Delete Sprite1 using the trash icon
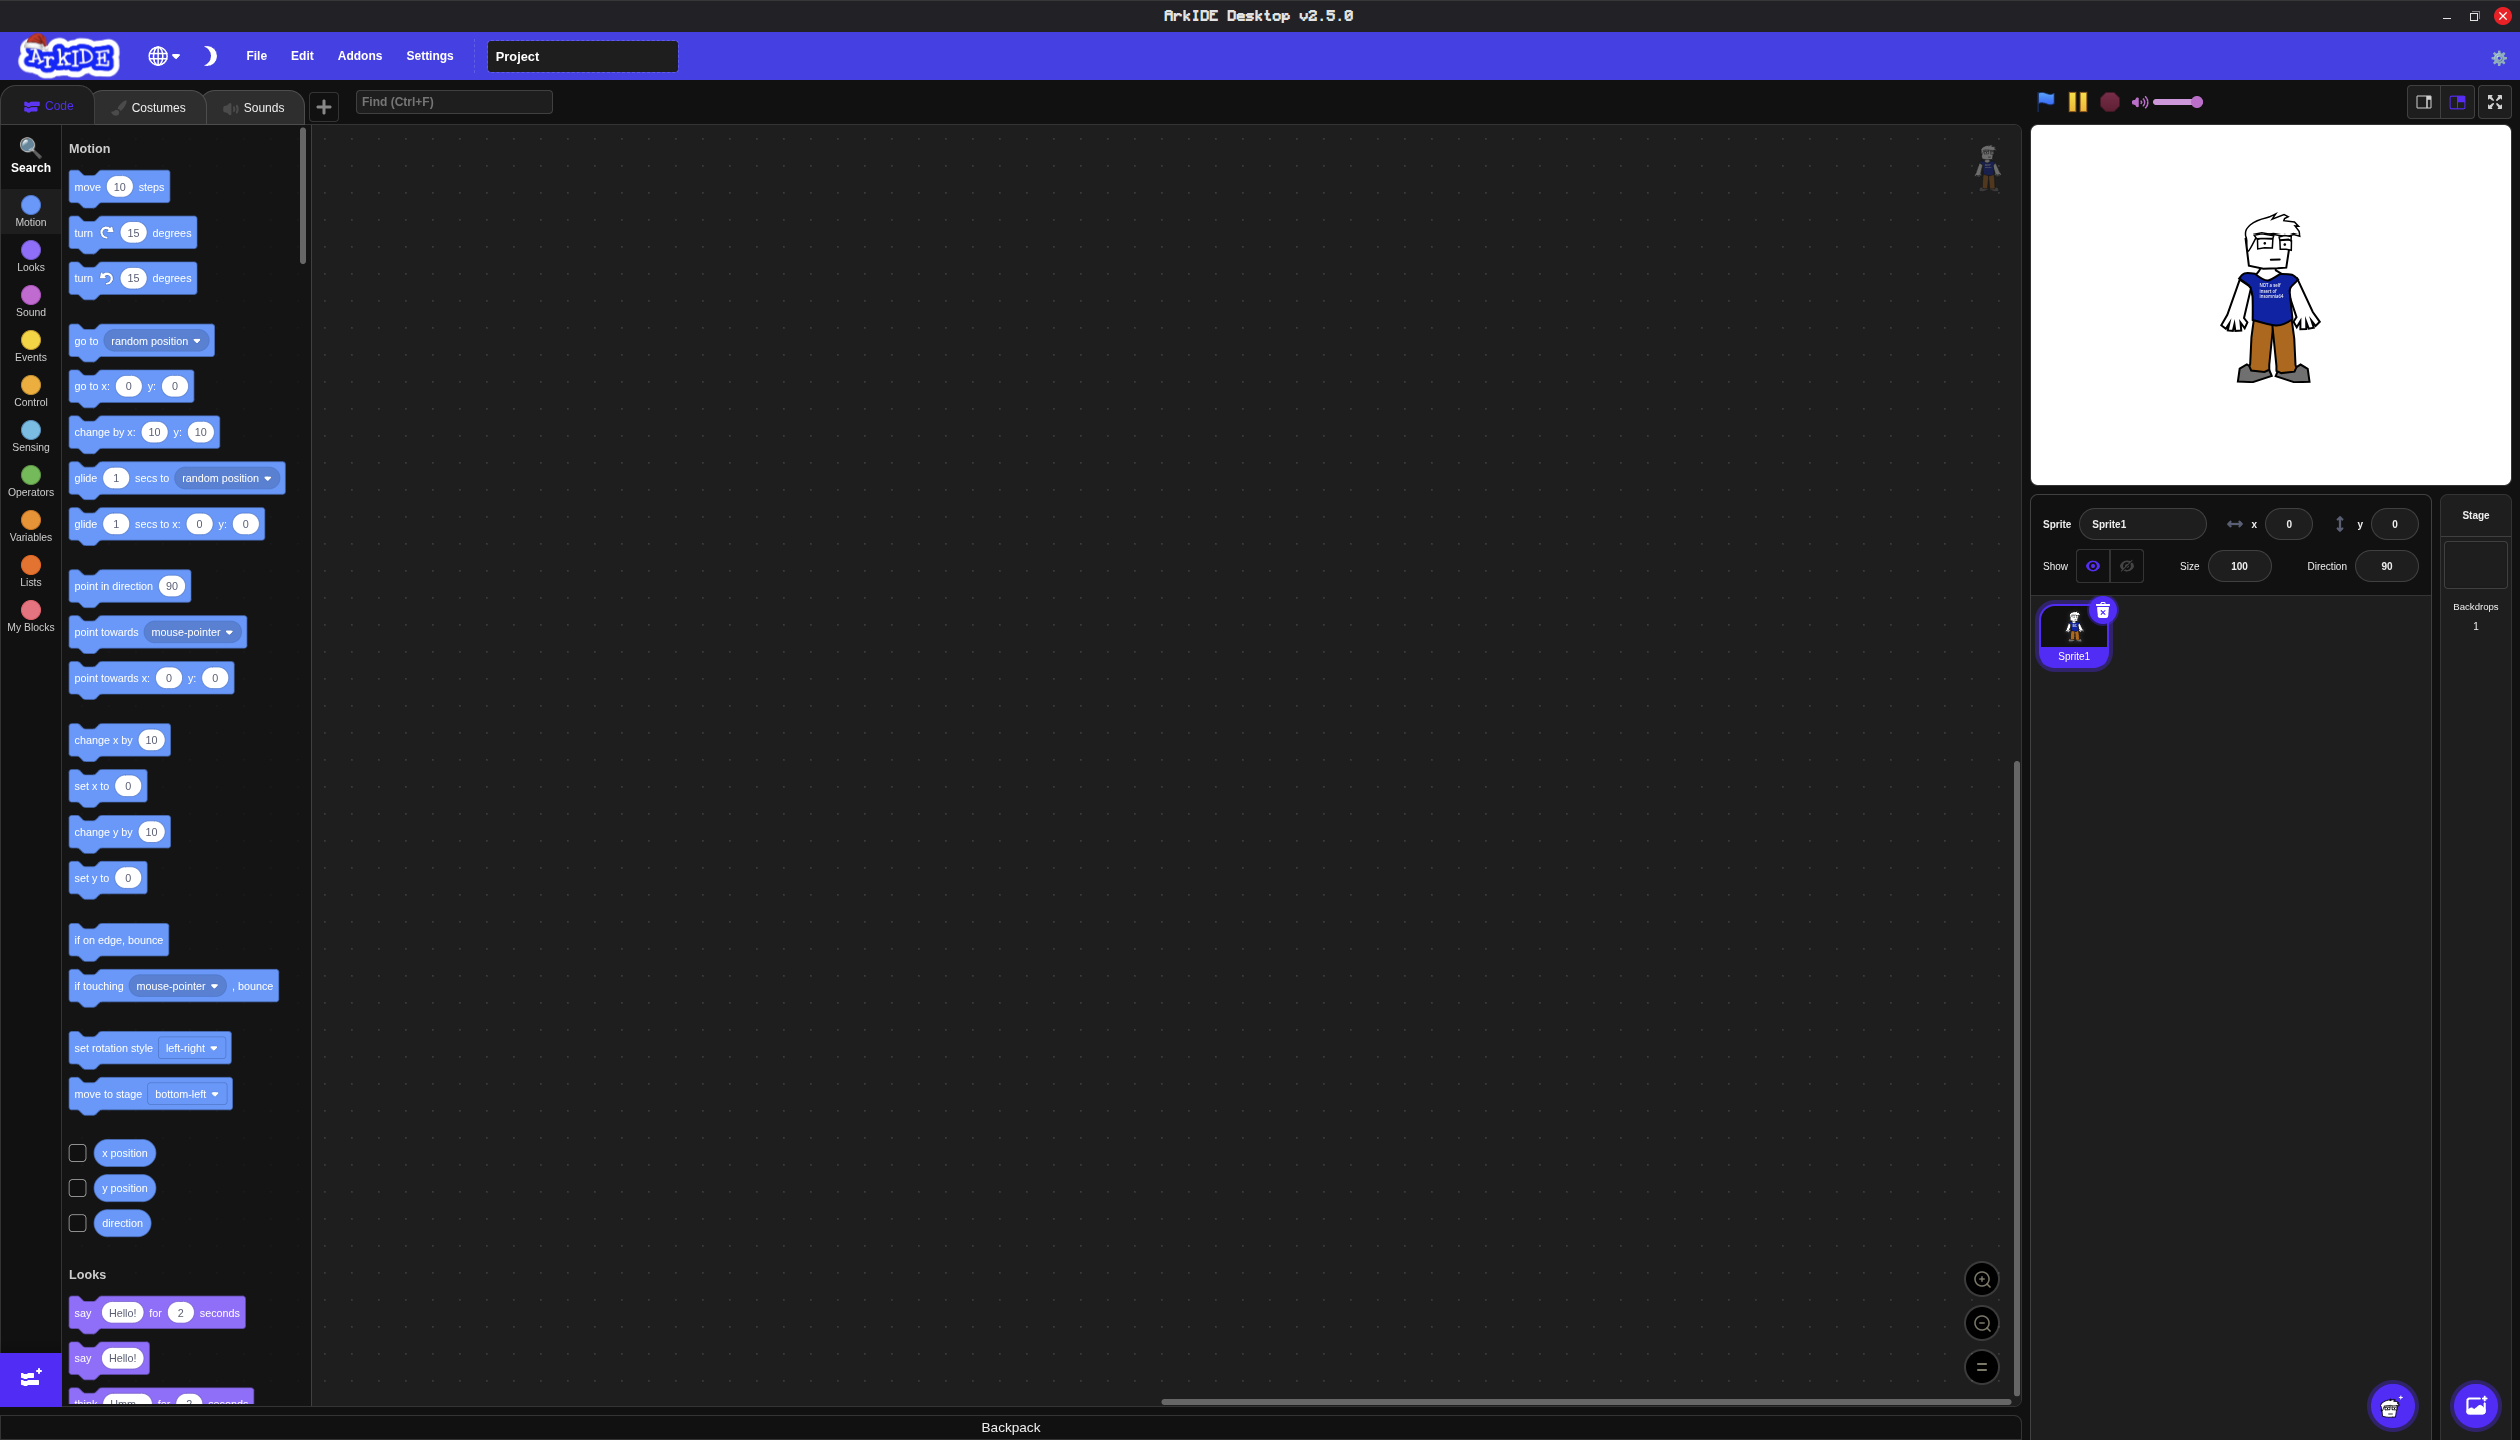This screenshot has width=2520, height=1440. 2102,611
